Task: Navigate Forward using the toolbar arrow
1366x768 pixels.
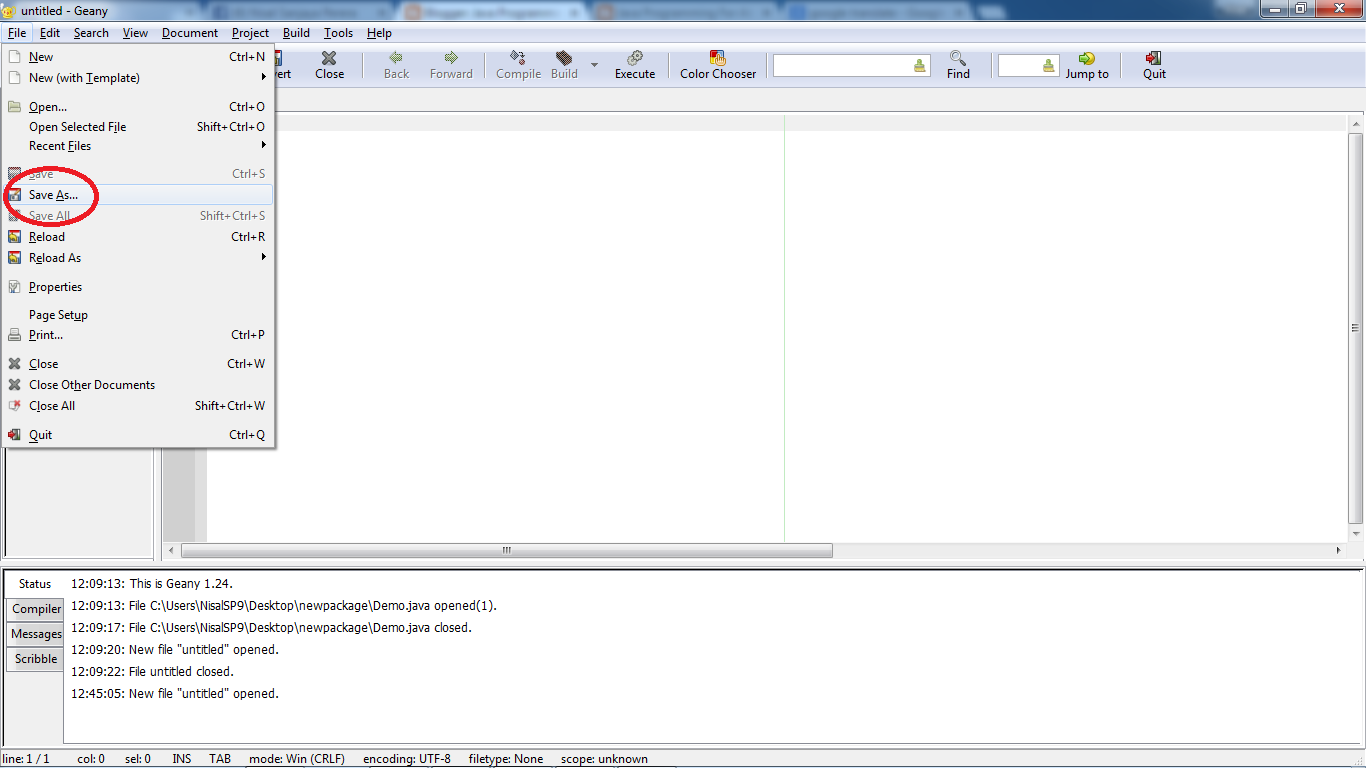Action: pos(451,65)
